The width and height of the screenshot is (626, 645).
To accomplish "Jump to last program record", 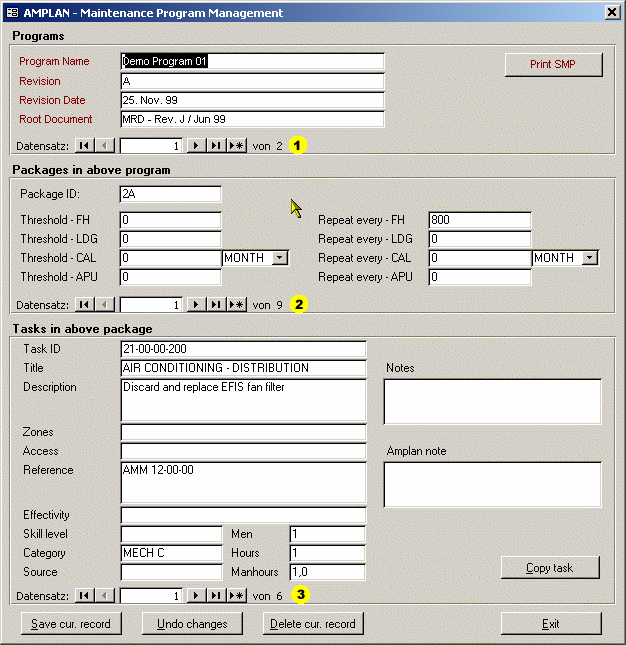I will click(x=216, y=146).
